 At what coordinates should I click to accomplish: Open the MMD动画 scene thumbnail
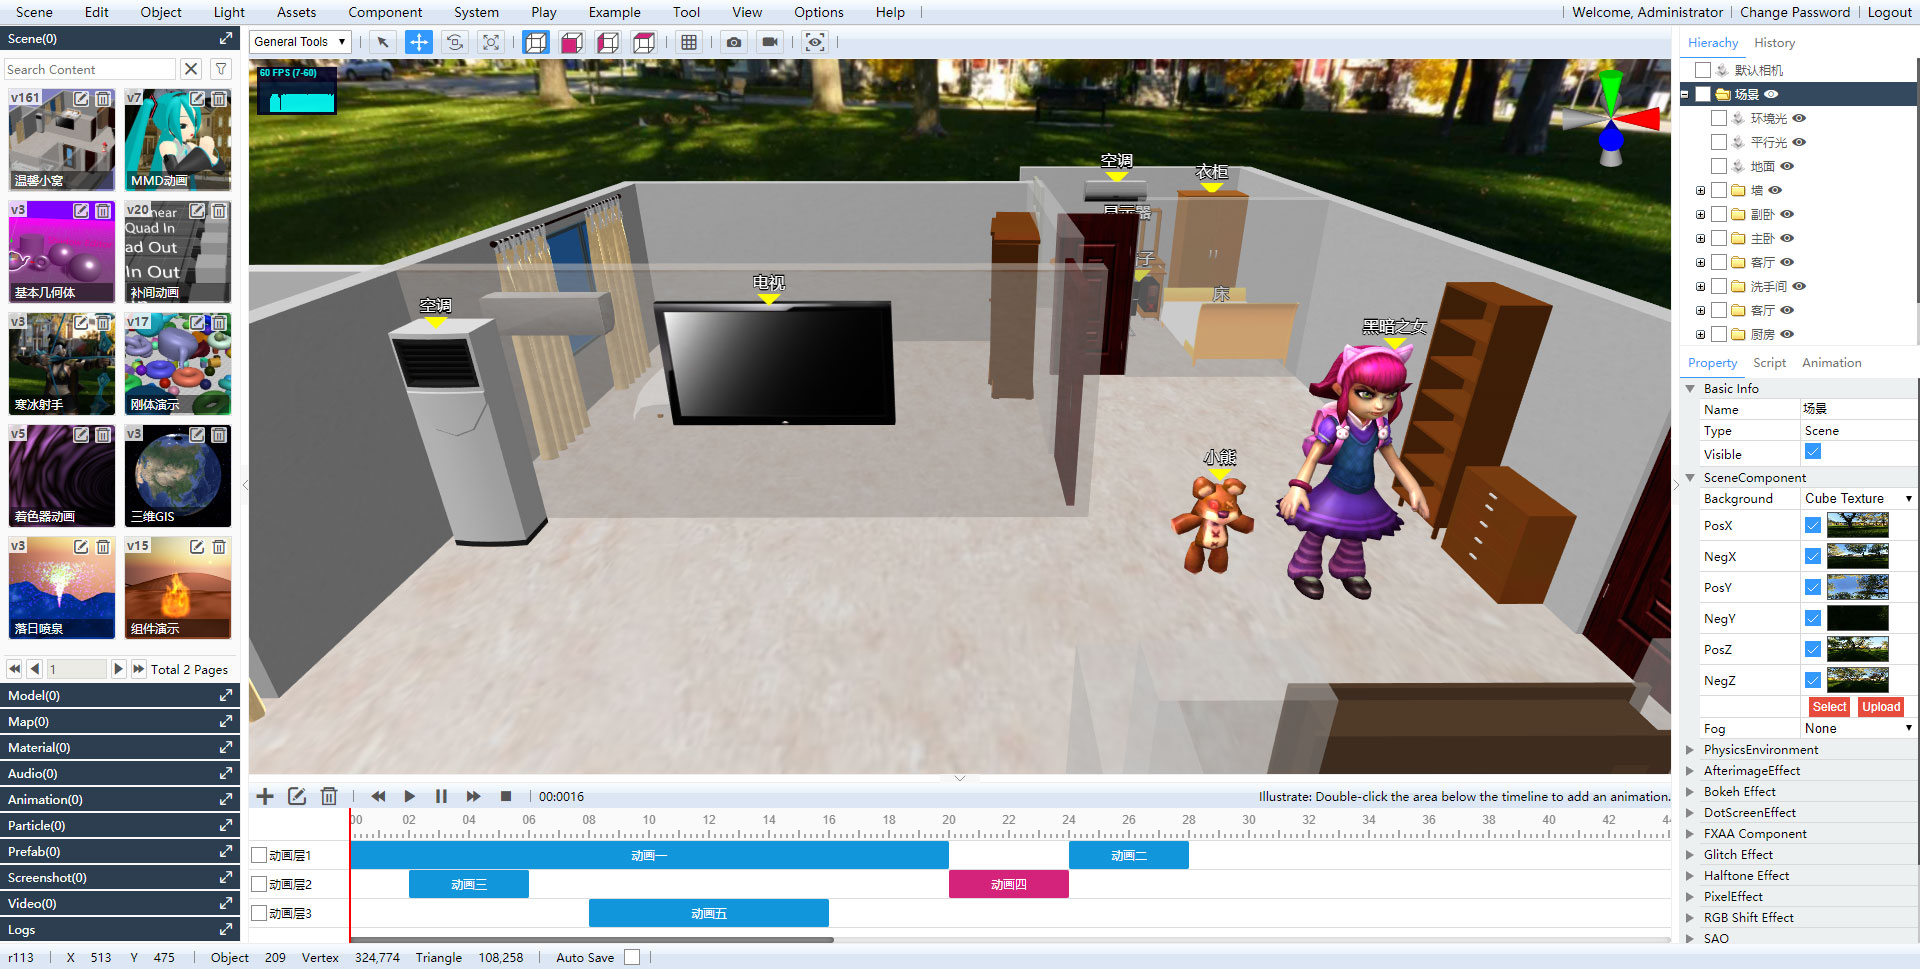pyautogui.click(x=178, y=140)
